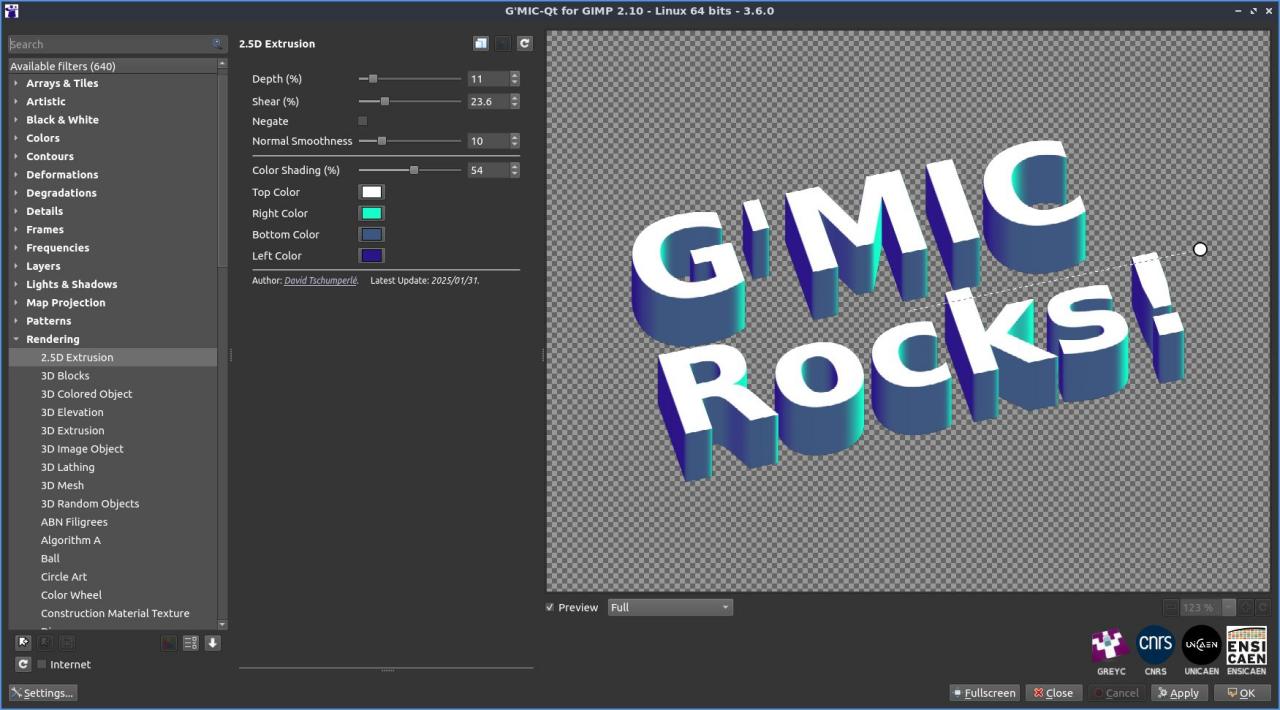Open the Left Color swatch picker
The height and width of the screenshot is (710, 1280).
click(x=371, y=256)
